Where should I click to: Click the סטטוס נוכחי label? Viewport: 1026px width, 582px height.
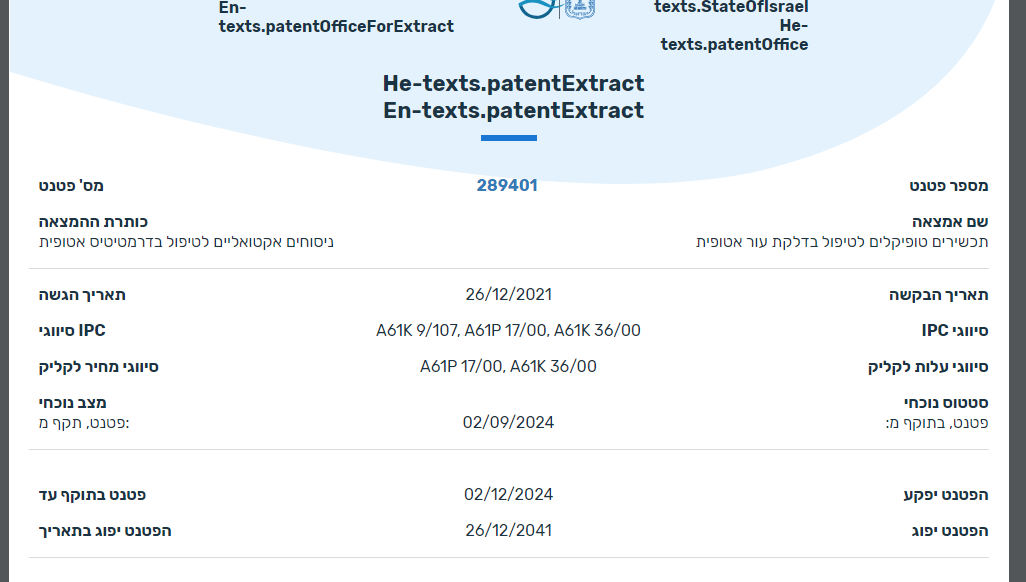[945, 402]
